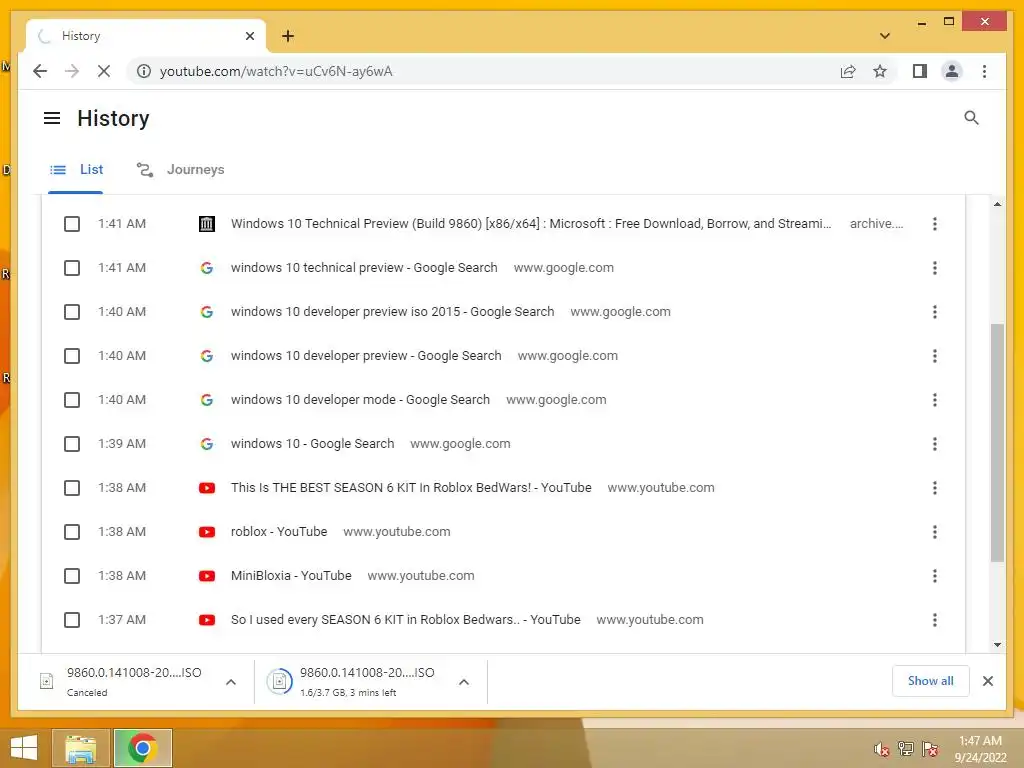Click scrollbar up arrow in history list
Screen dimensions: 1024x768
997,204
